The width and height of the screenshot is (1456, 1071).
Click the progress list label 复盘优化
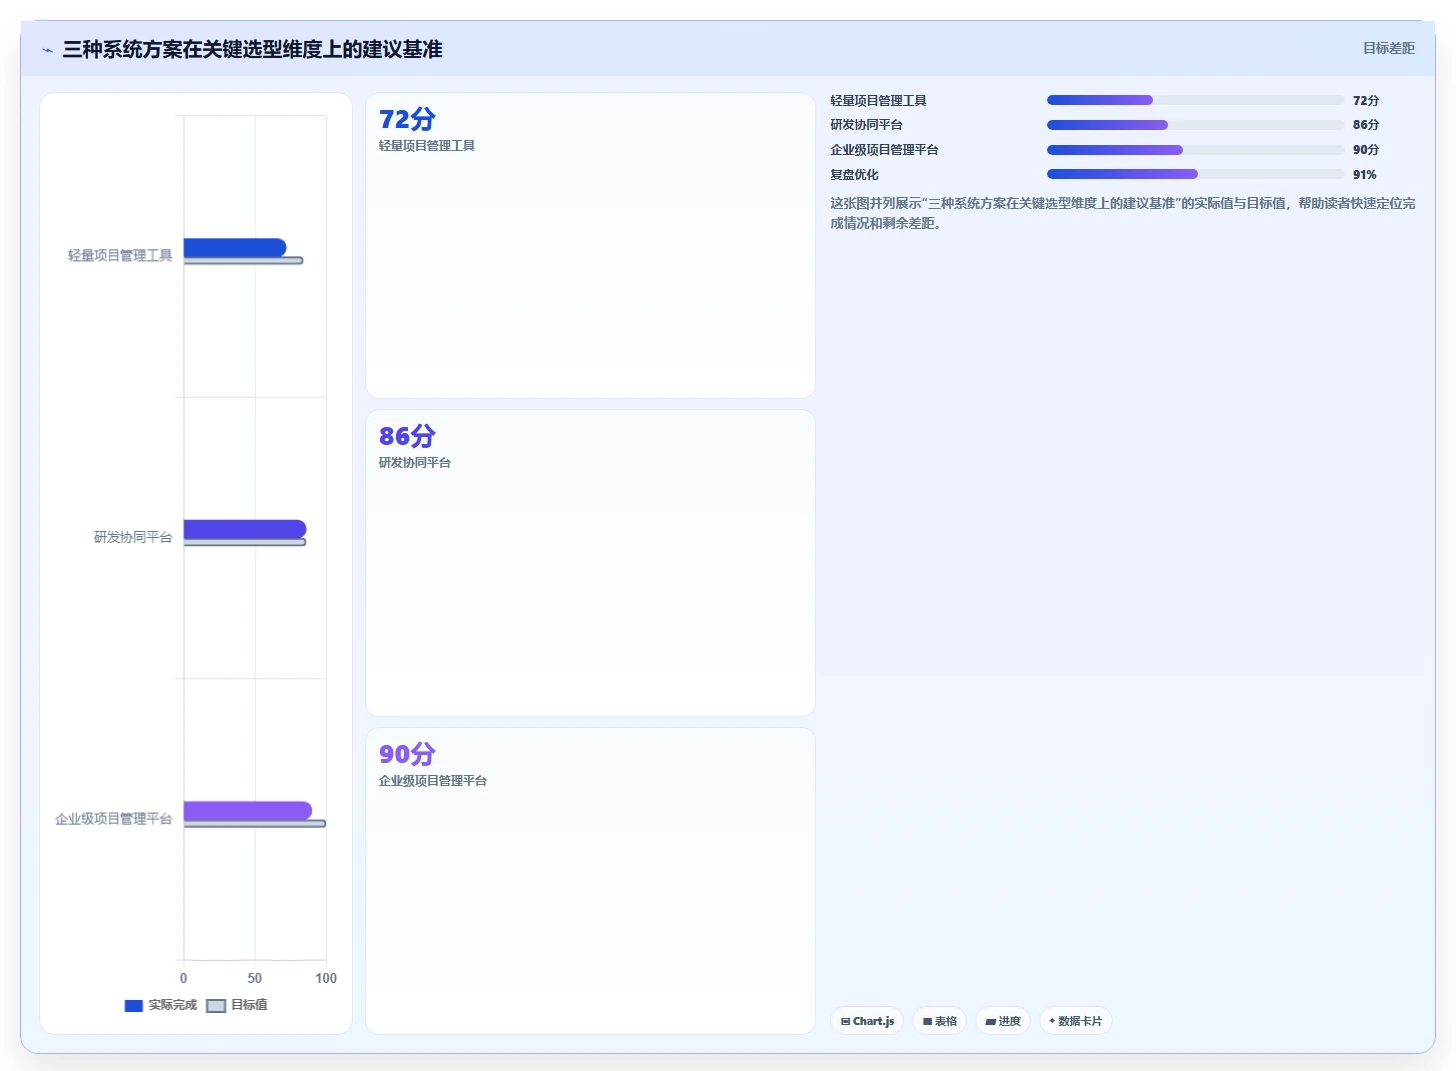click(x=854, y=175)
